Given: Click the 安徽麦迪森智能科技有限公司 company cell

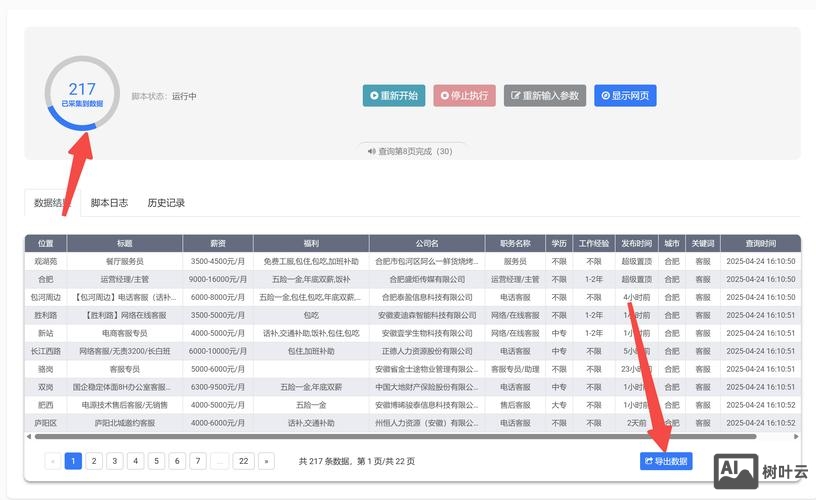Looking at the screenshot, I should tap(427, 315).
